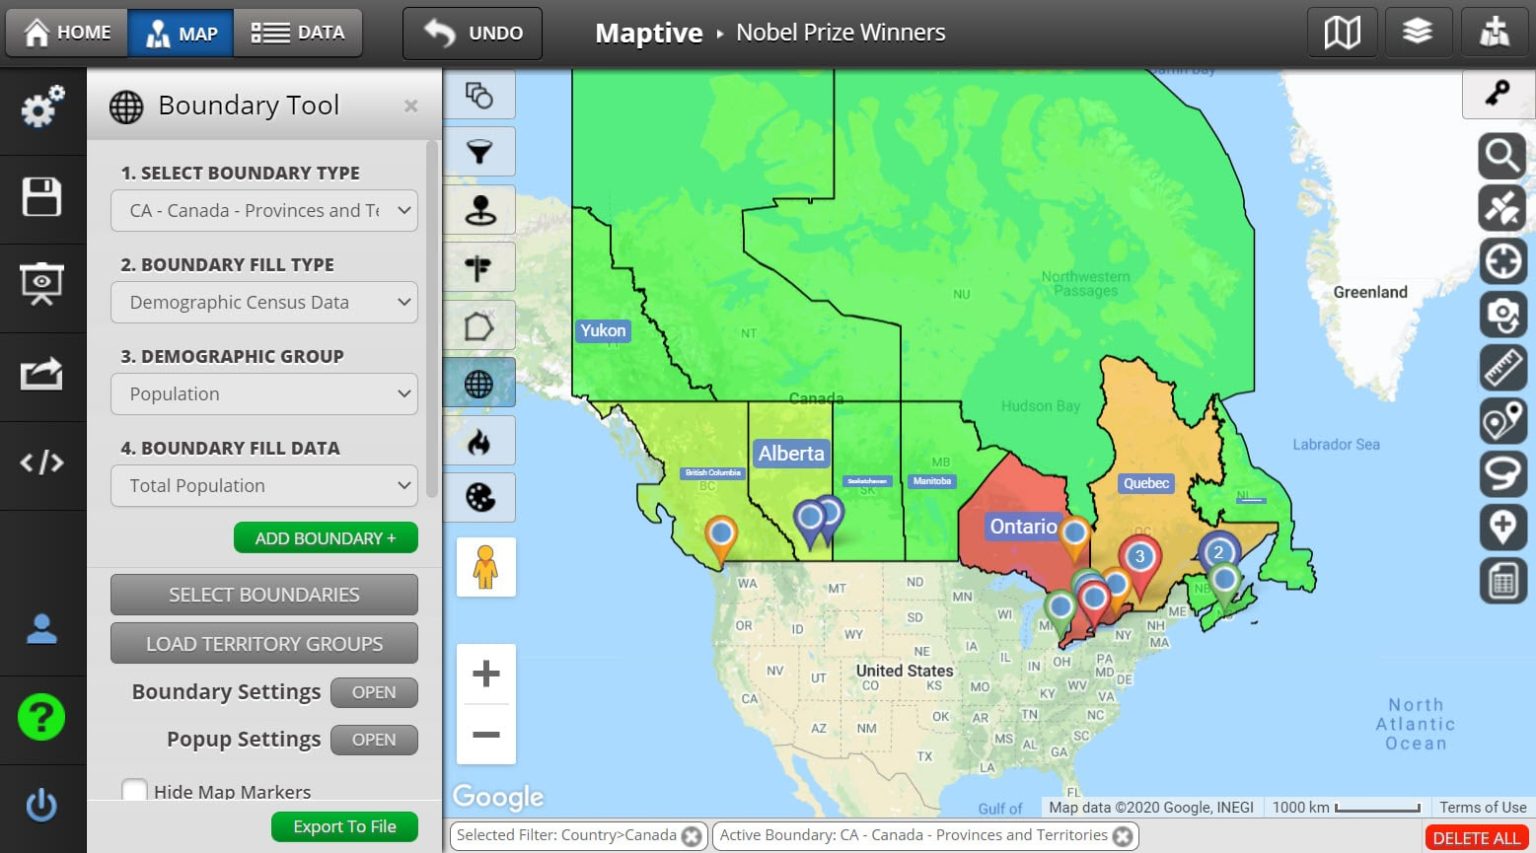The height and width of the screenshot is (853, 1536).
Task: Switch to the DATA tab
Action: point(297,31)
